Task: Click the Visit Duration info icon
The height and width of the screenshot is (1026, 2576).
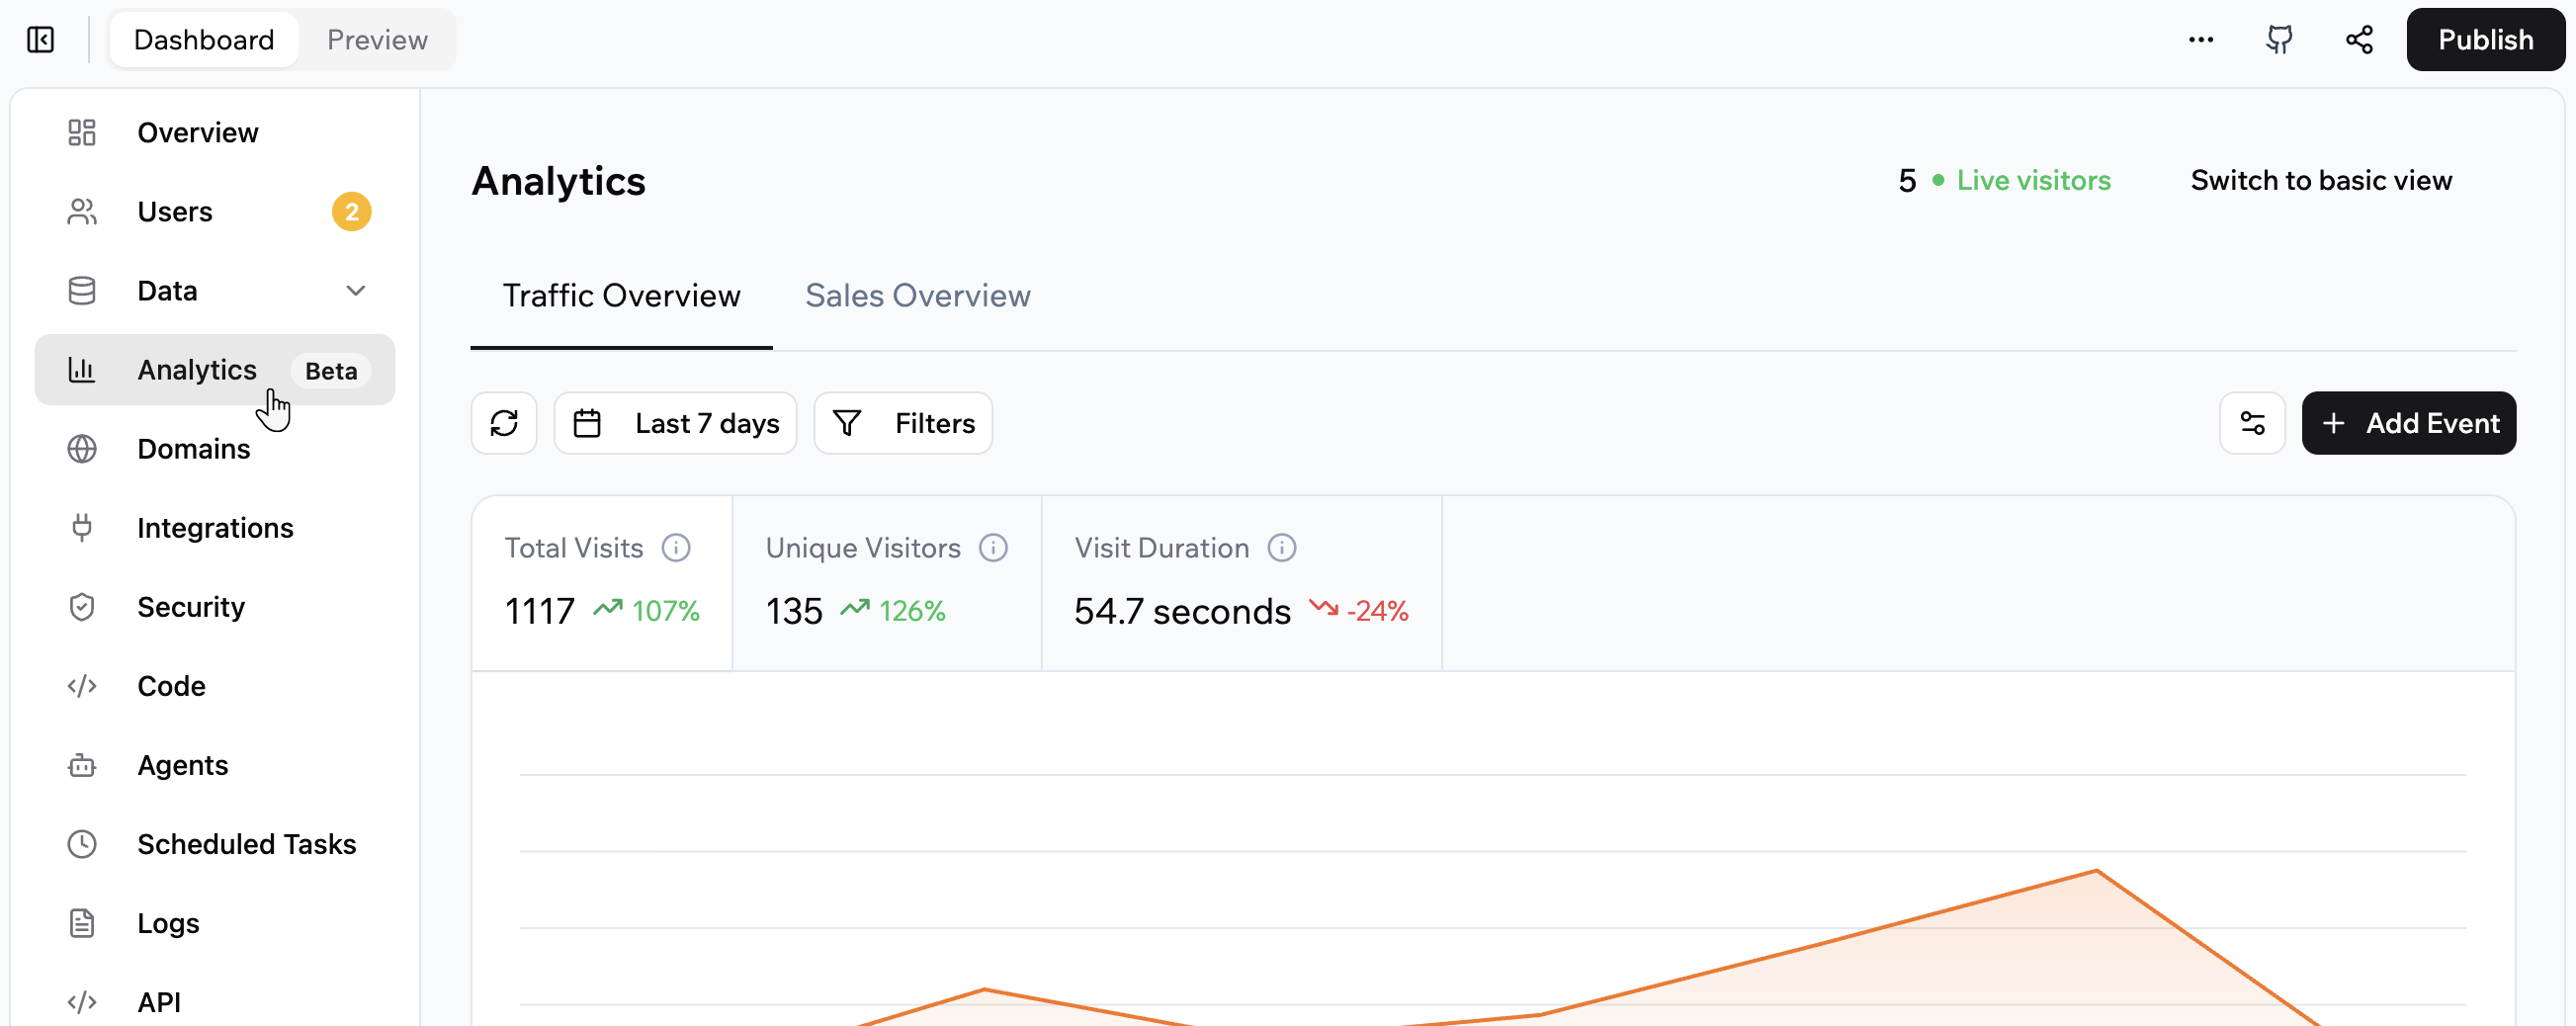Action: (x=1282, y=548)
